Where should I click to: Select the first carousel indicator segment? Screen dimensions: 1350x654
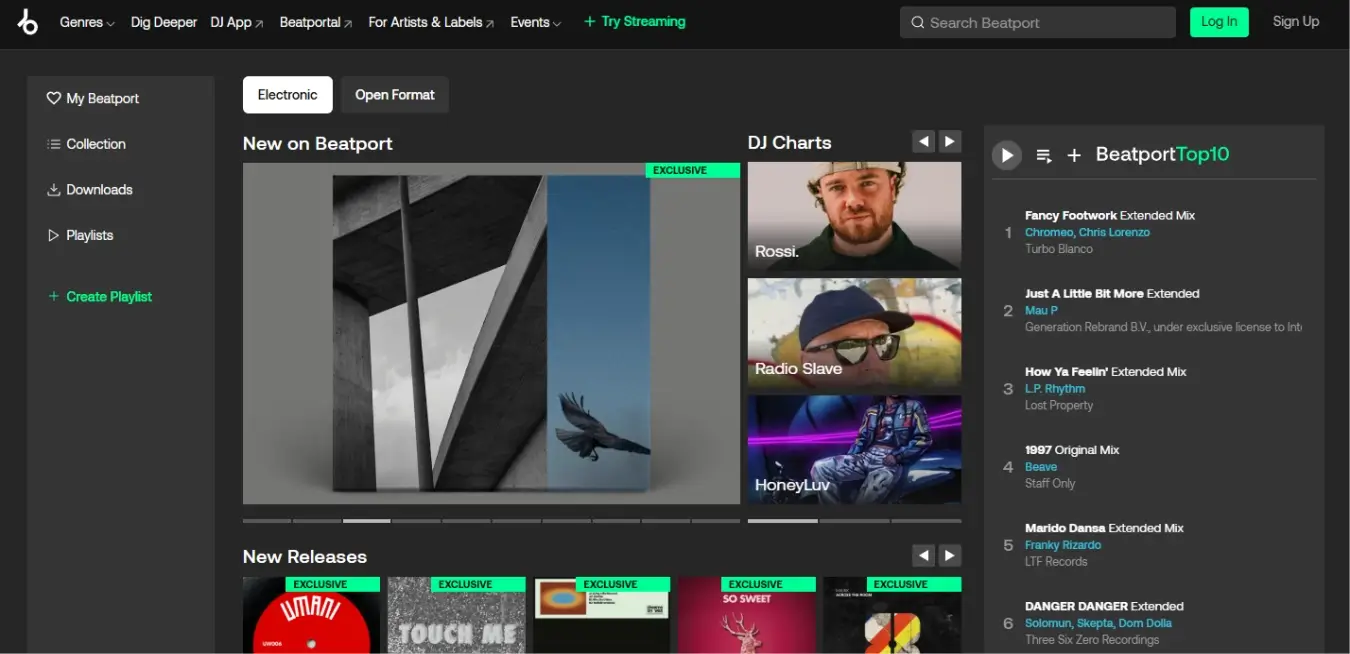click(x=267, y=521)
